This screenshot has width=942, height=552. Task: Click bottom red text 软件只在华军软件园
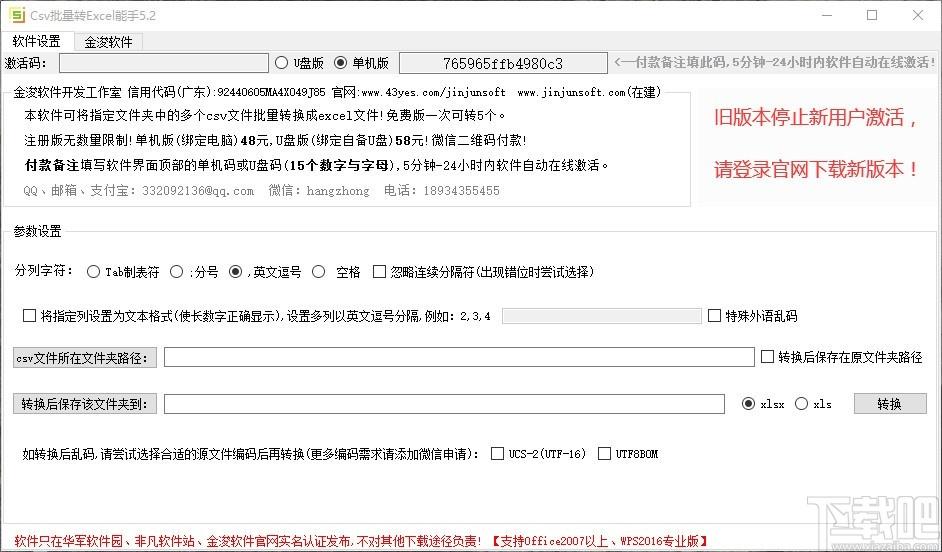pos(248,541)
